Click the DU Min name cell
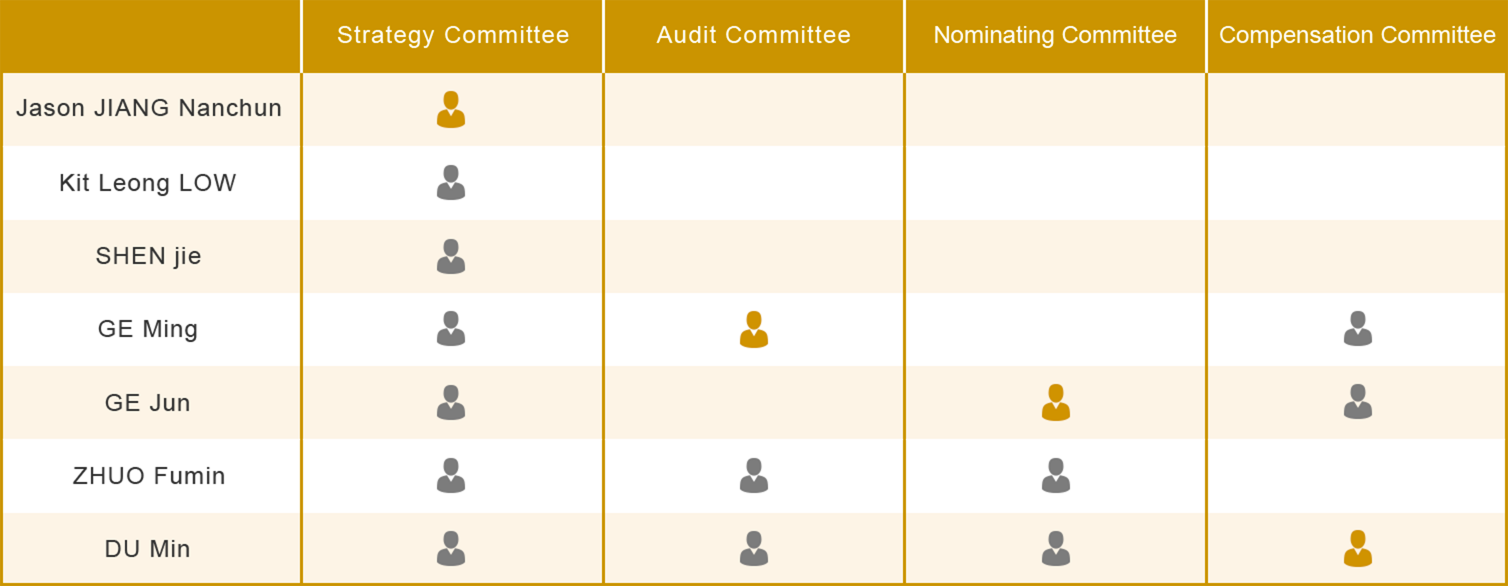The width and height of the screenshot is (1508, 586). pyautogui.click(x=151, y=549)
